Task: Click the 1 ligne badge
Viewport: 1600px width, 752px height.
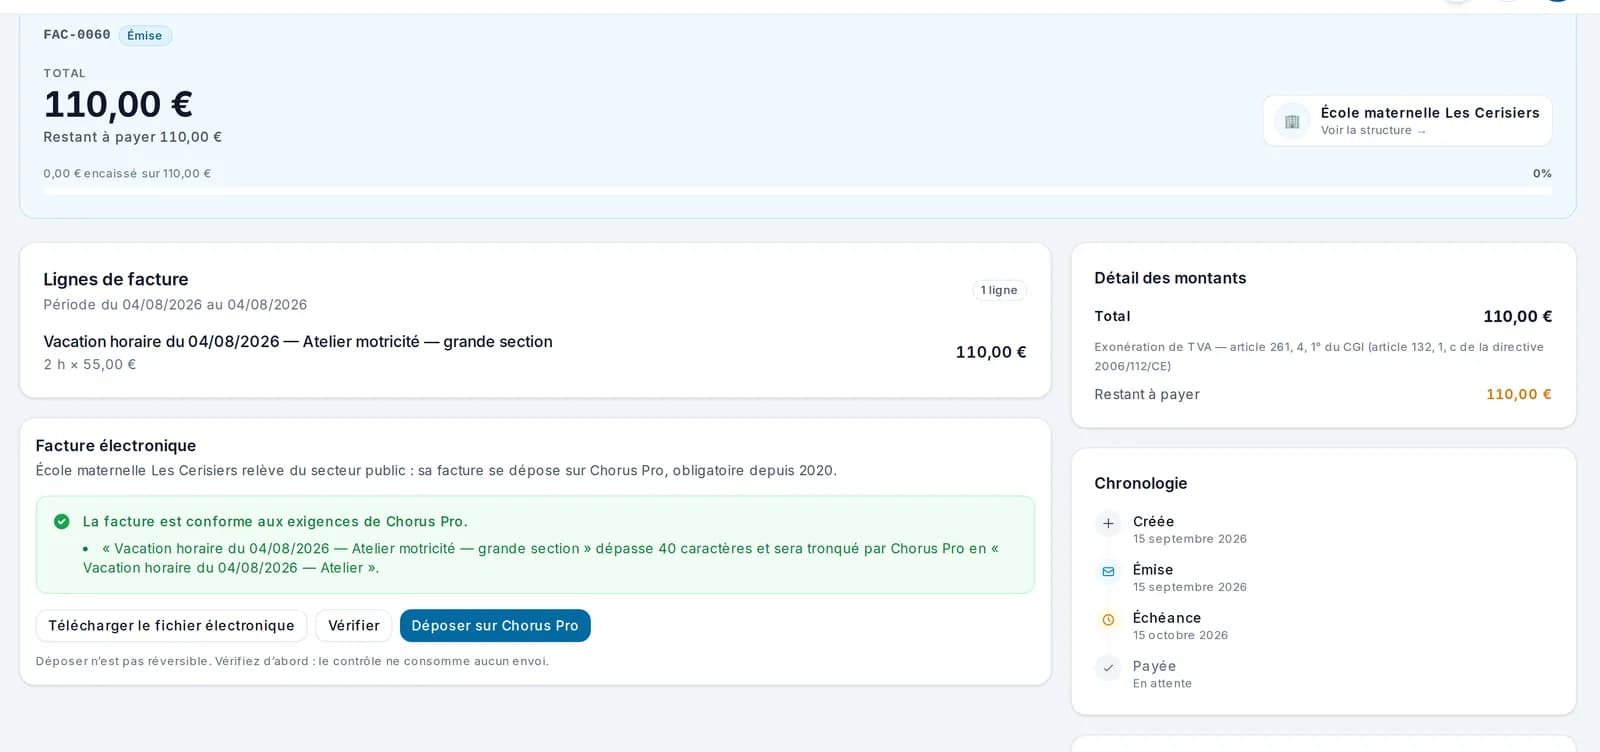Action: [999, 290]
